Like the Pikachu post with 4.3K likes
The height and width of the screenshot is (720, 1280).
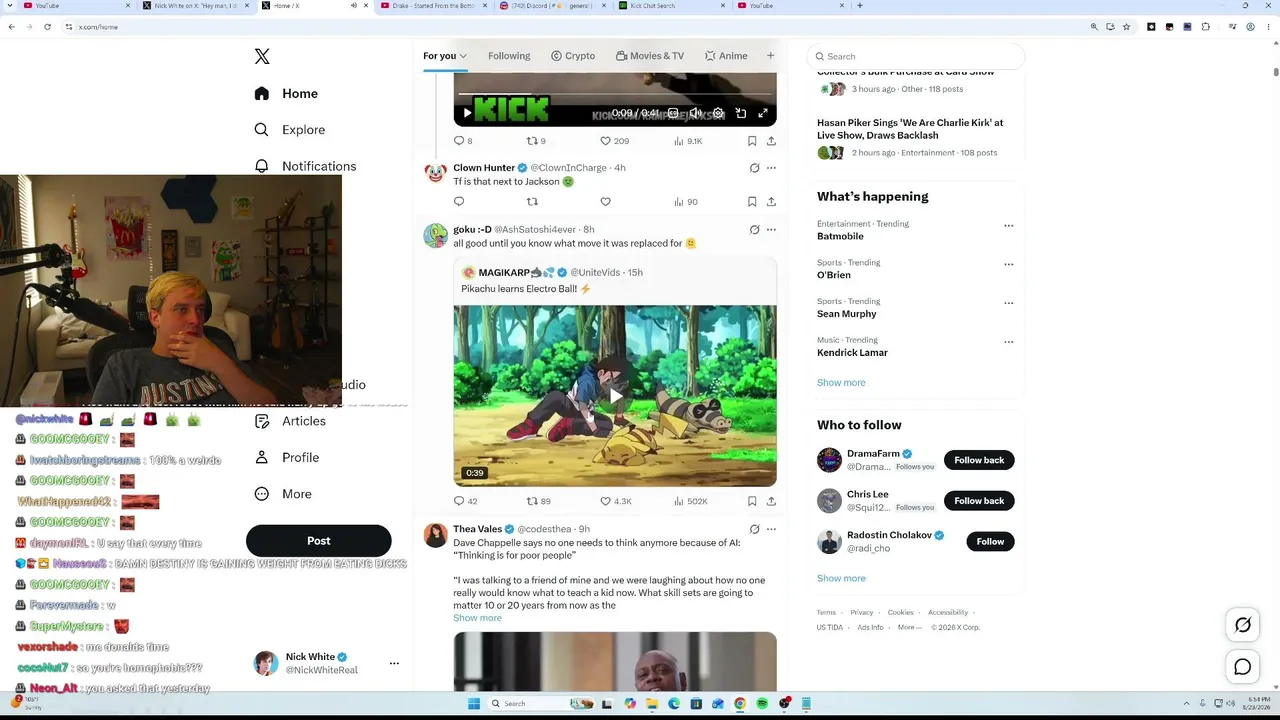coord(615,501)
